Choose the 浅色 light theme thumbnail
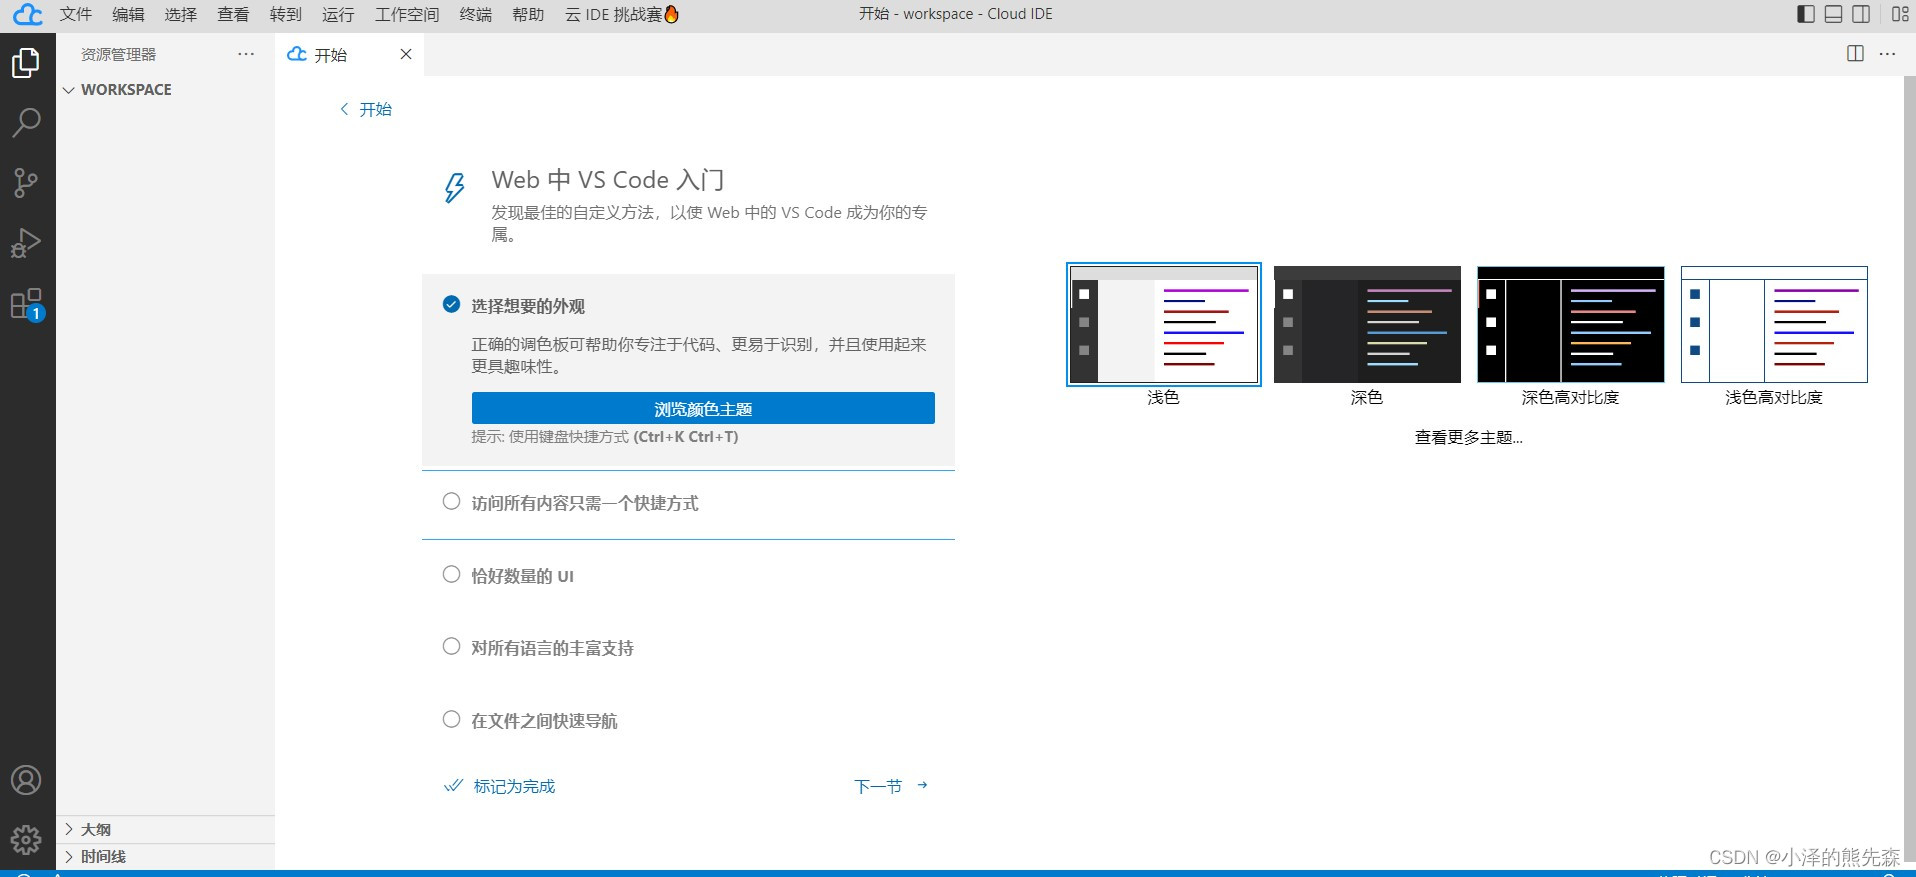The height and width of the screenshot is (877, 1916). 1164,324
